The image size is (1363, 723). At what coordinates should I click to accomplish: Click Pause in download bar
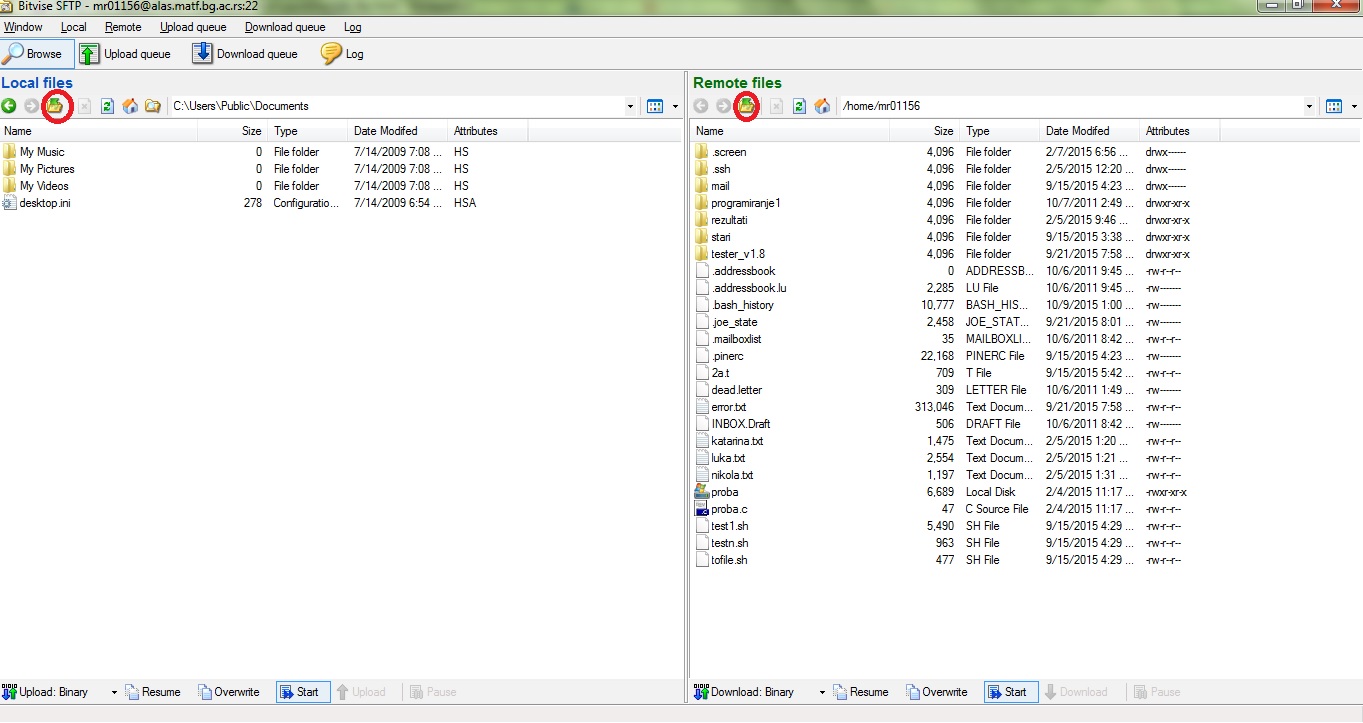tap(1156, 692)
